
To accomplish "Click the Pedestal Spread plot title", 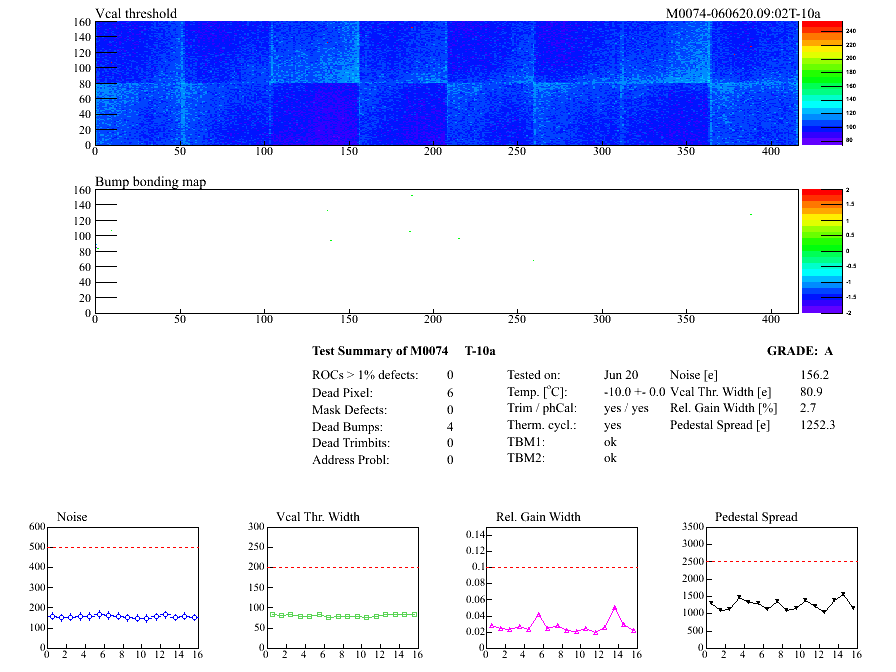I will [x=756, y=517].
